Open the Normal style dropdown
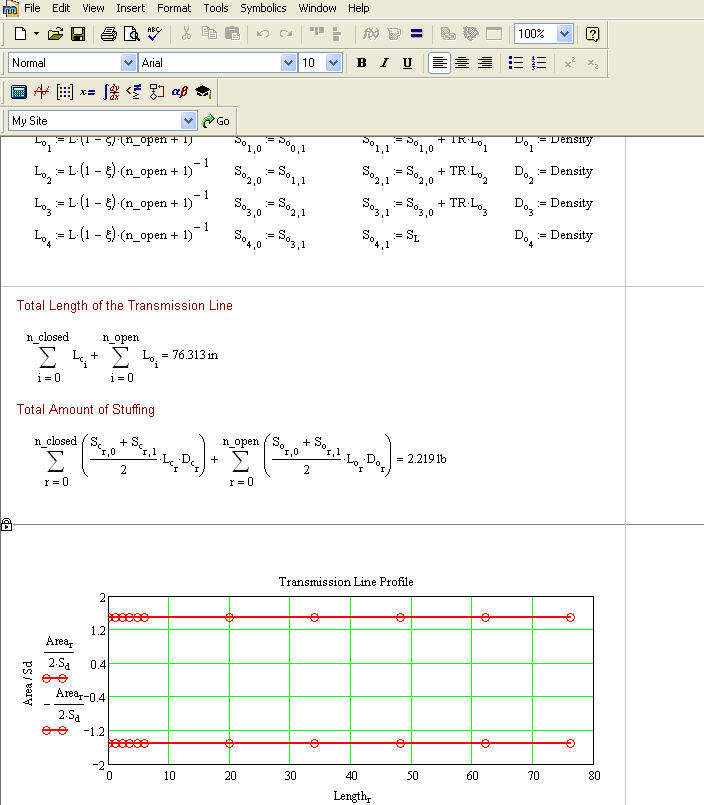 pyautogui.click(x=128, y=63)
